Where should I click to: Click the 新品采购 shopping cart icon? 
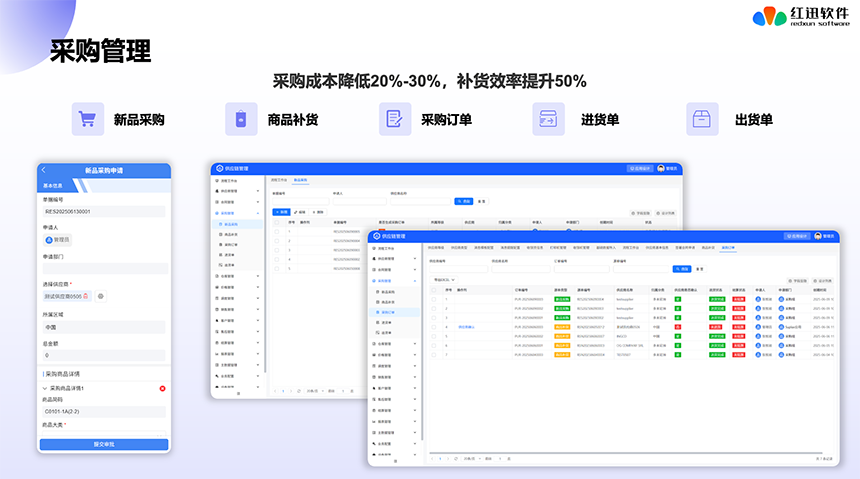point(88,119)
